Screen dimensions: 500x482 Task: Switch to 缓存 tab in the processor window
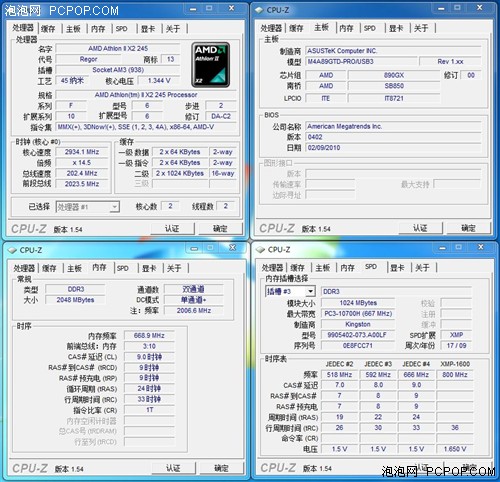(48, 29)
